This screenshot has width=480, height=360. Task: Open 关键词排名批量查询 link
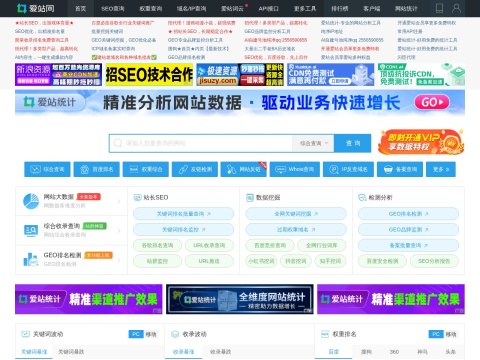[184, 214]
